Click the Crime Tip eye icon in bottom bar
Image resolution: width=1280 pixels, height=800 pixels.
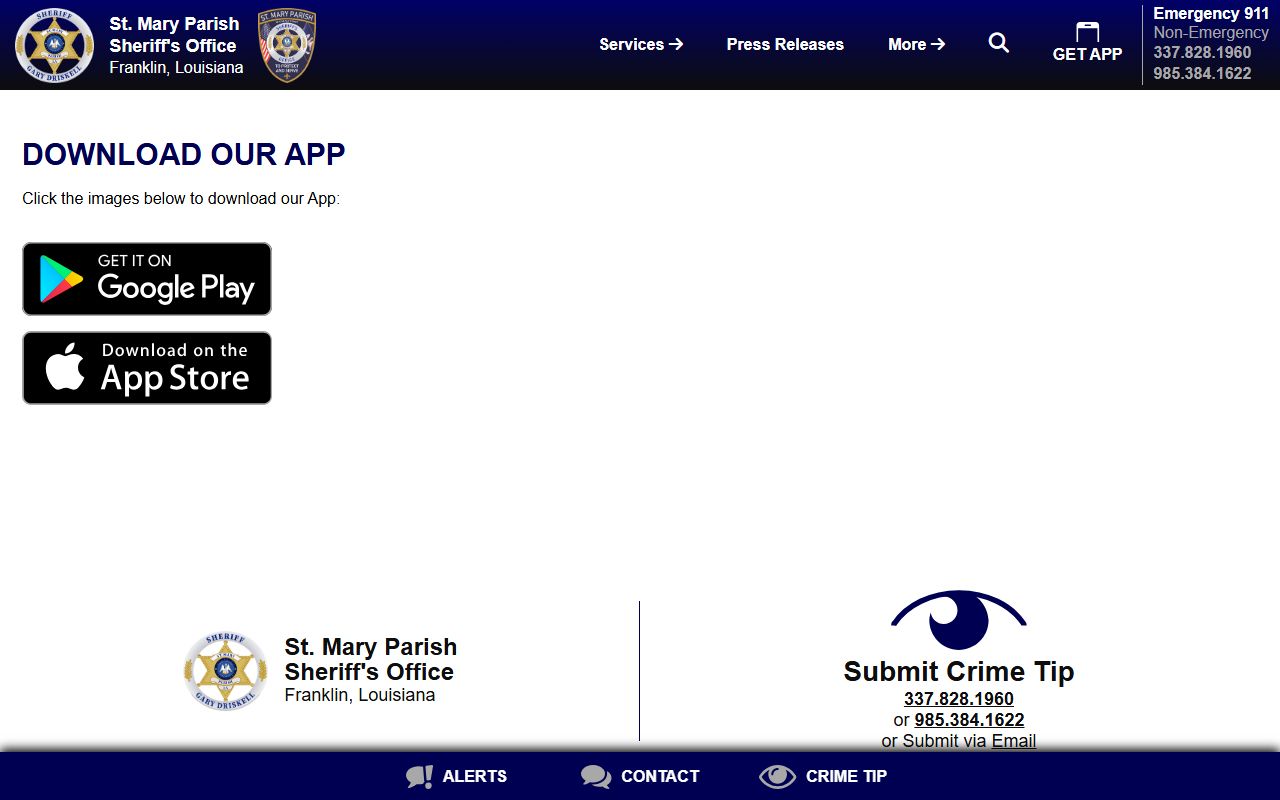[777, 776]
